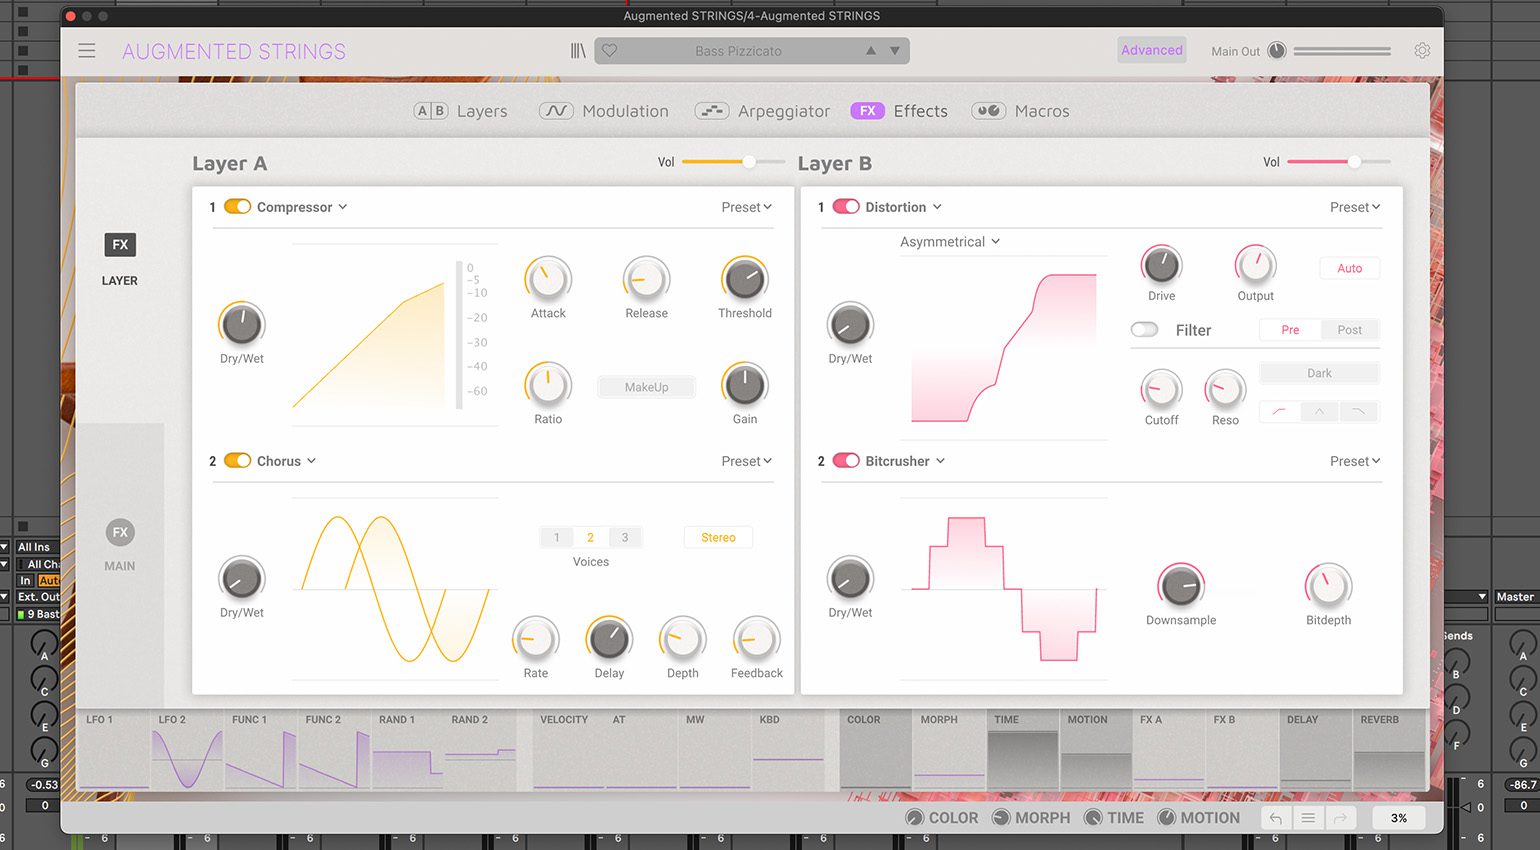This screenshot has height=850, width=1540.
Task: Click the MakeUp button
Action: (646, 387)
